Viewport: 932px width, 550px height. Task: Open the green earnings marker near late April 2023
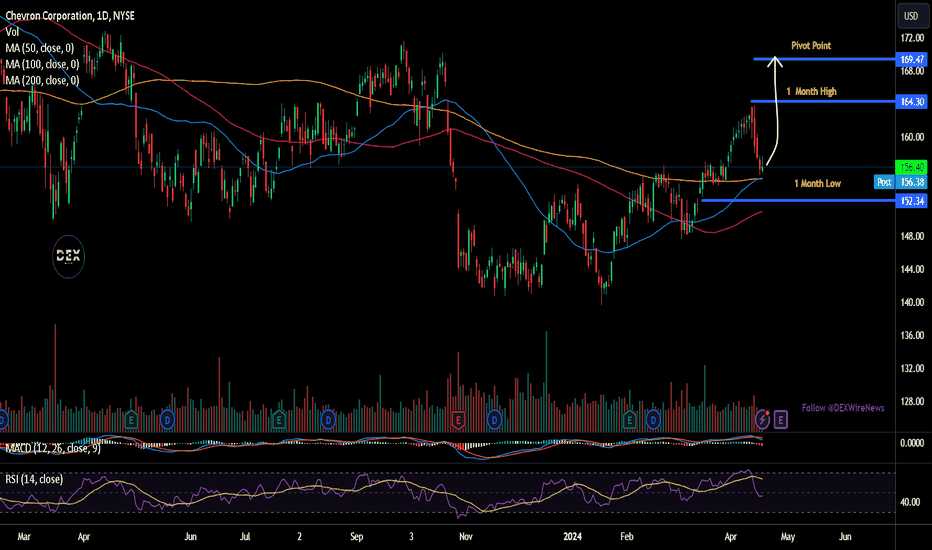pyautogui.click(x=131, y=420)
